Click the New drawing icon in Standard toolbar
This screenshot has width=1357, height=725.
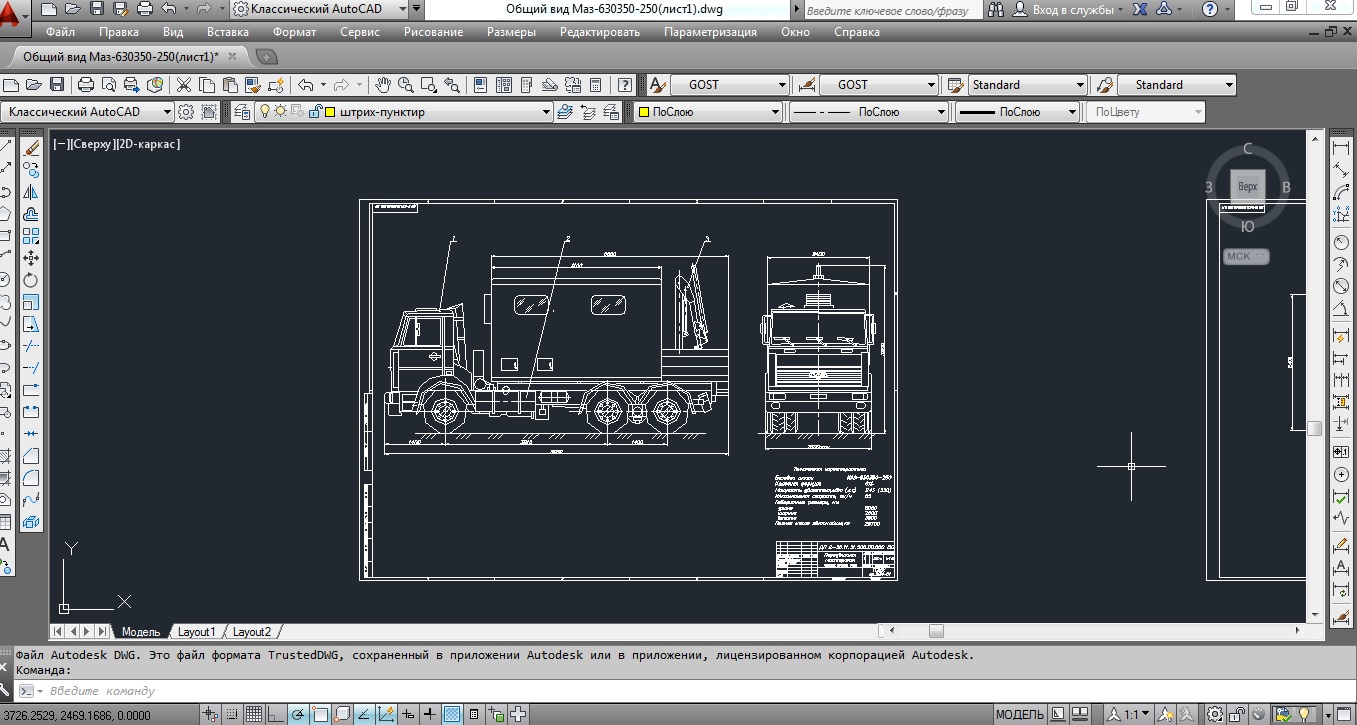(10, 85)
